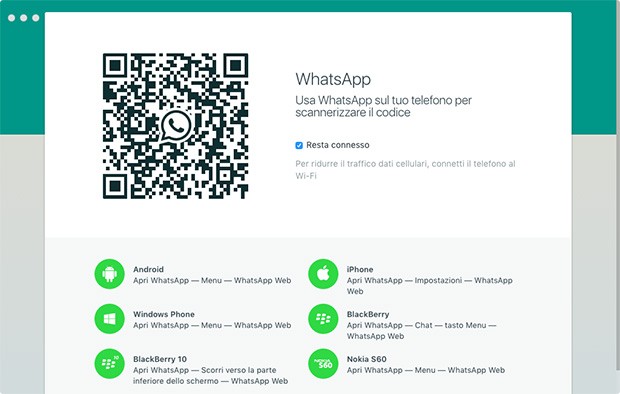Click 'Usa WhatsApp sul tuo telefono' instruction text
This screenshot has width=620, height=394.
pyautogui.click(x=383, y=106)
